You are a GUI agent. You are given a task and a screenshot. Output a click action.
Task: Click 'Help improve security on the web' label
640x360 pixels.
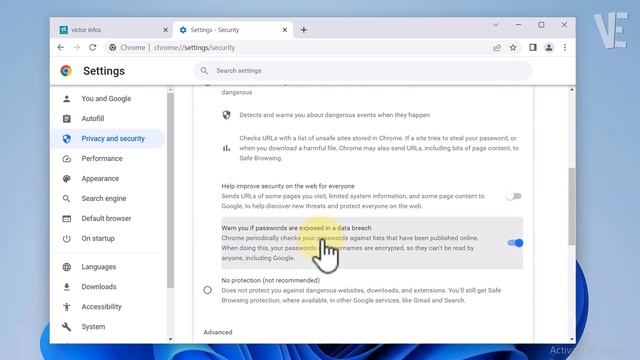pyautogui.click(x=288, y=186)
